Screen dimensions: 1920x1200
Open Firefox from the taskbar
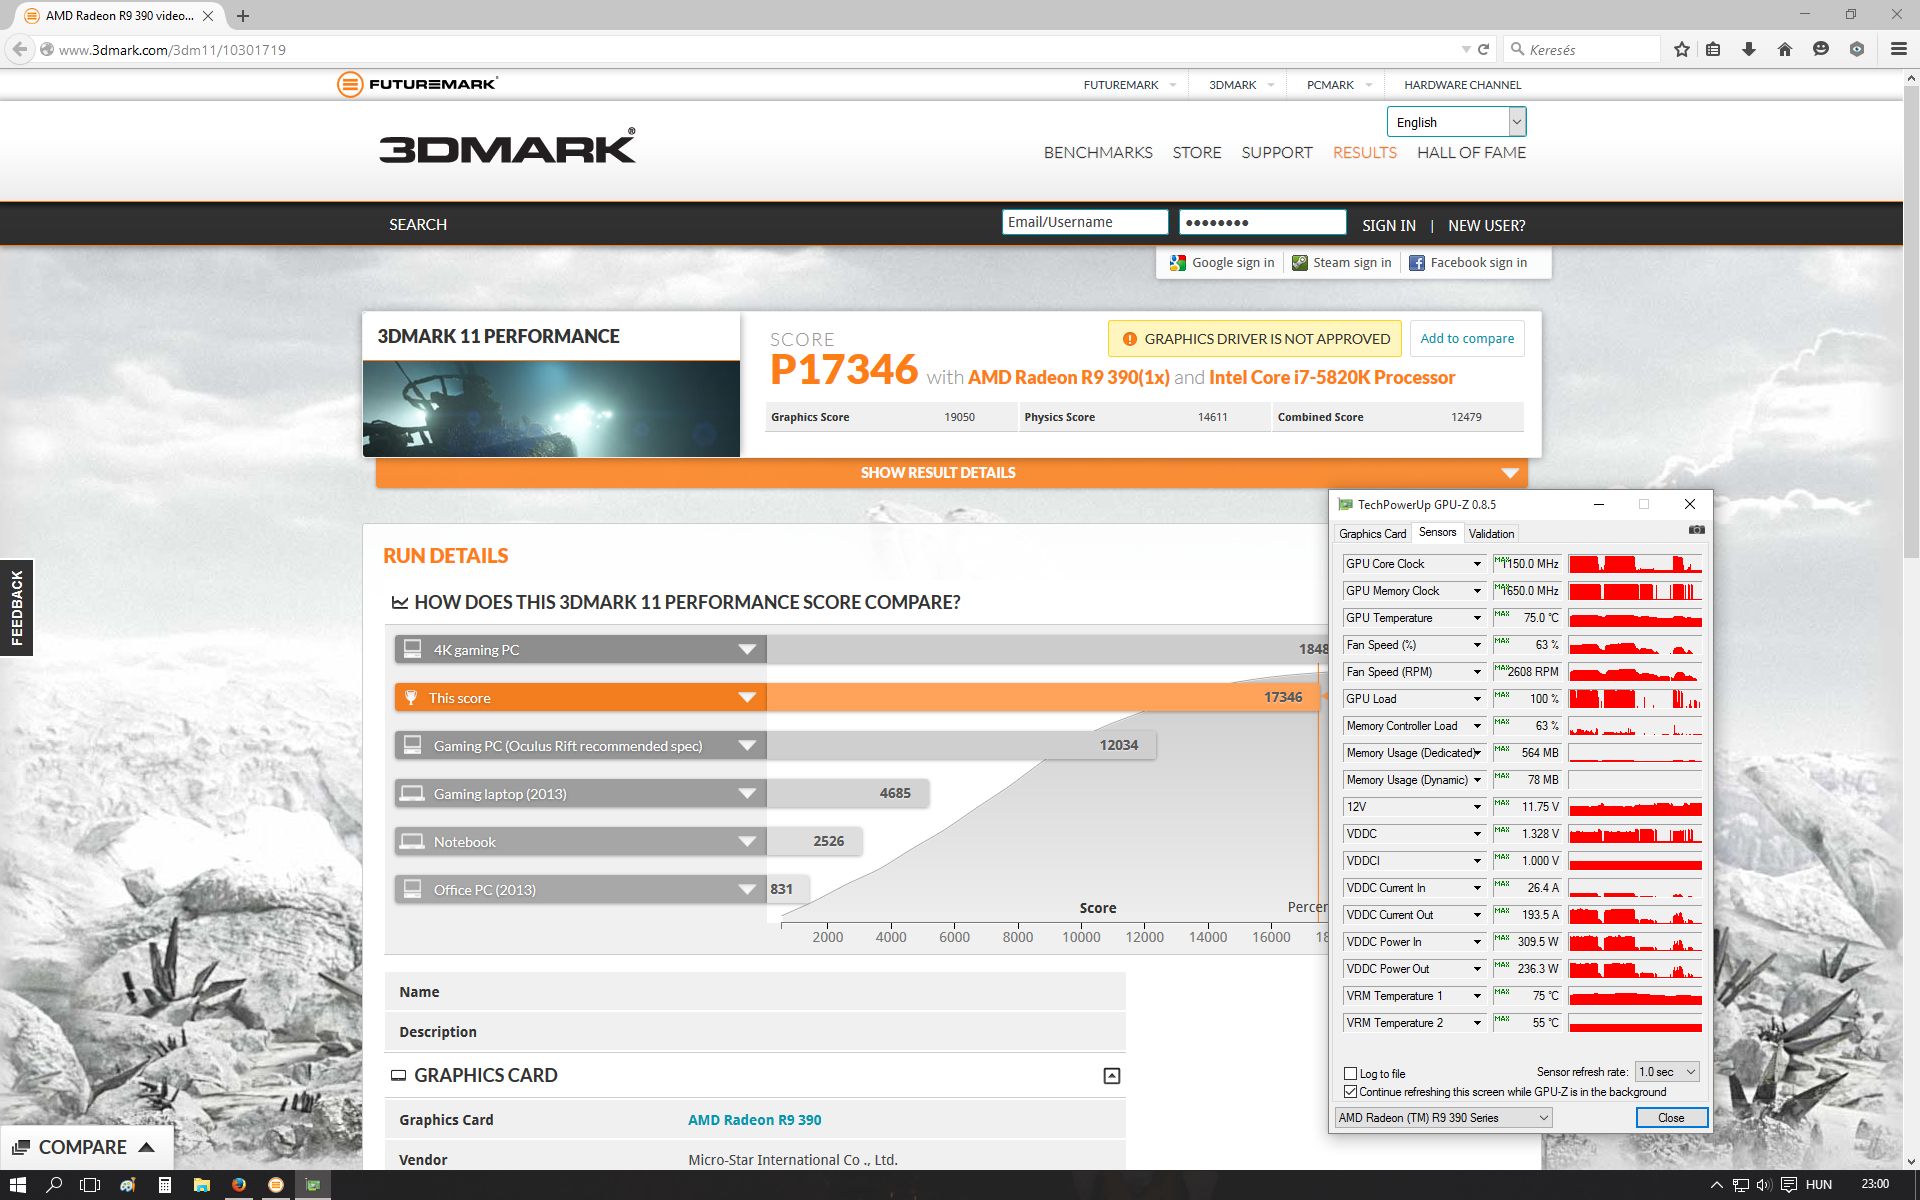click(239, 1185)
